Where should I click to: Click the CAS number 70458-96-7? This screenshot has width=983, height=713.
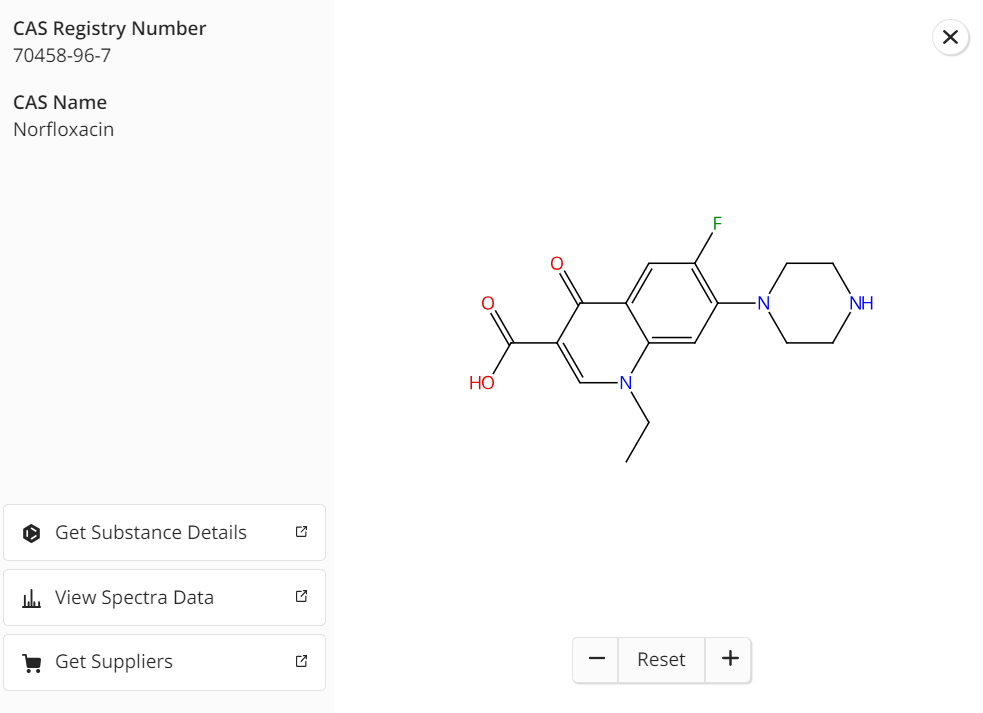tap(62, 56)
